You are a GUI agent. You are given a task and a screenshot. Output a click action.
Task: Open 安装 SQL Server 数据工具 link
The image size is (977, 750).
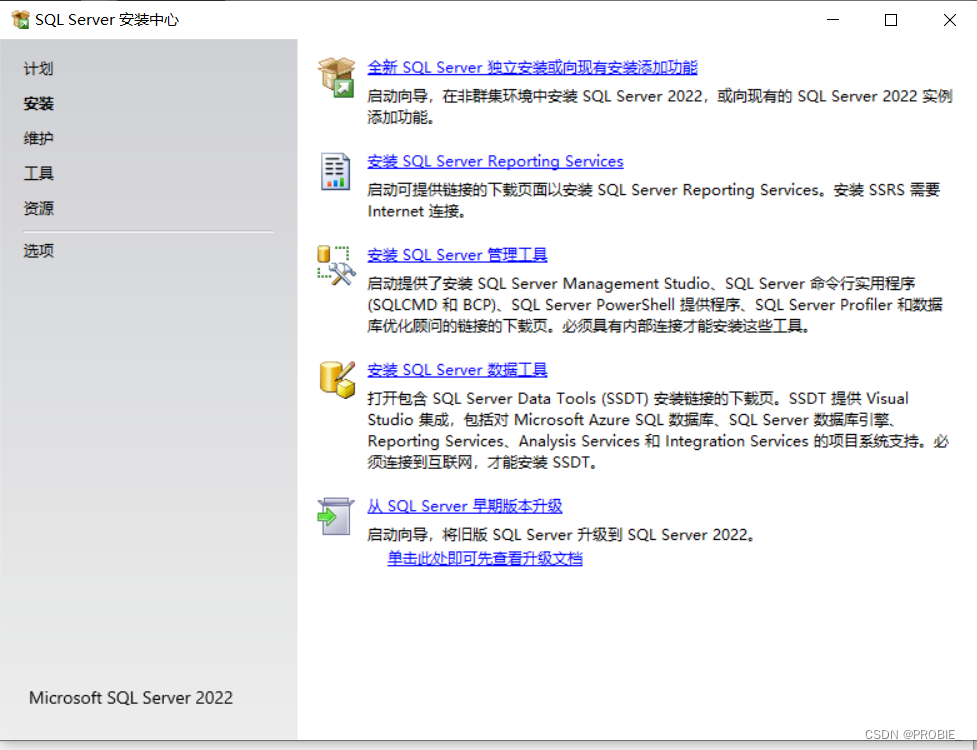coord(457,370)
